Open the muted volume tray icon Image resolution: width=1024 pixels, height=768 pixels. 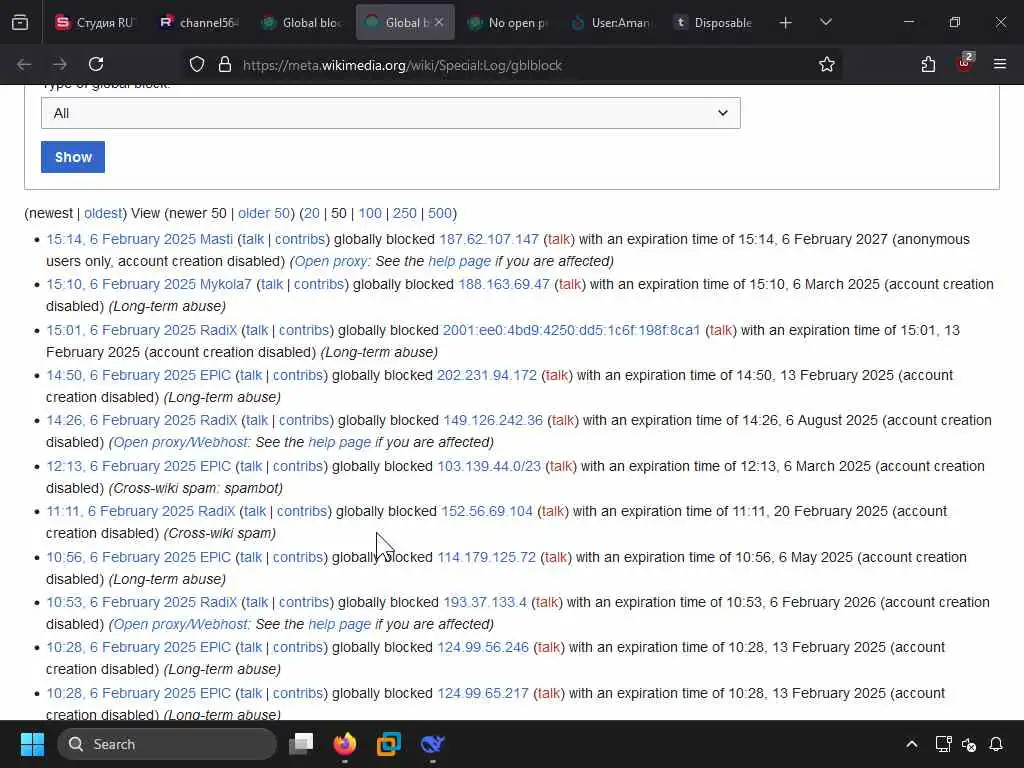point(969,744)
